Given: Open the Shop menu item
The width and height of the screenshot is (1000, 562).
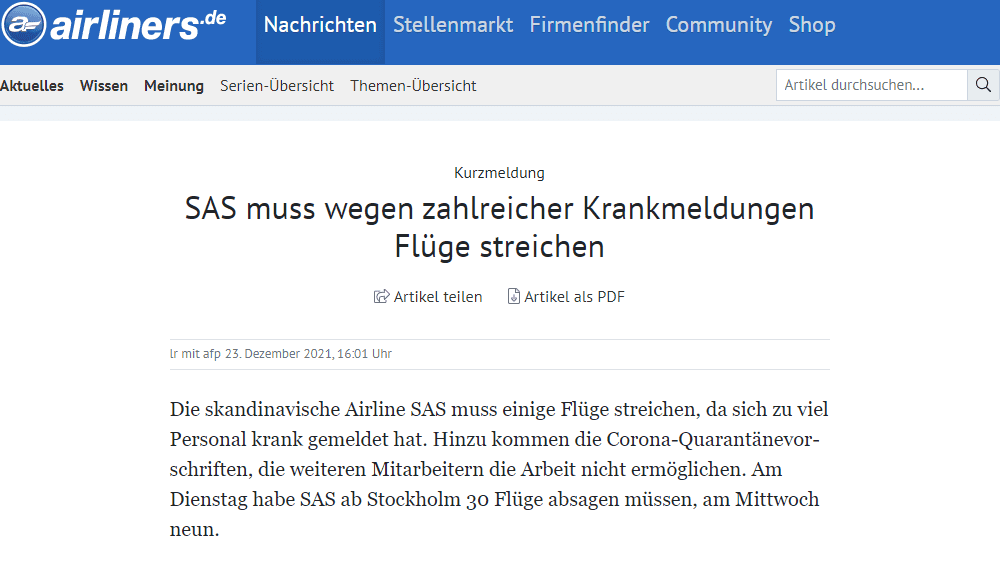Looking at the screenshot, I should pyautogui.click(x=812, y=25).
